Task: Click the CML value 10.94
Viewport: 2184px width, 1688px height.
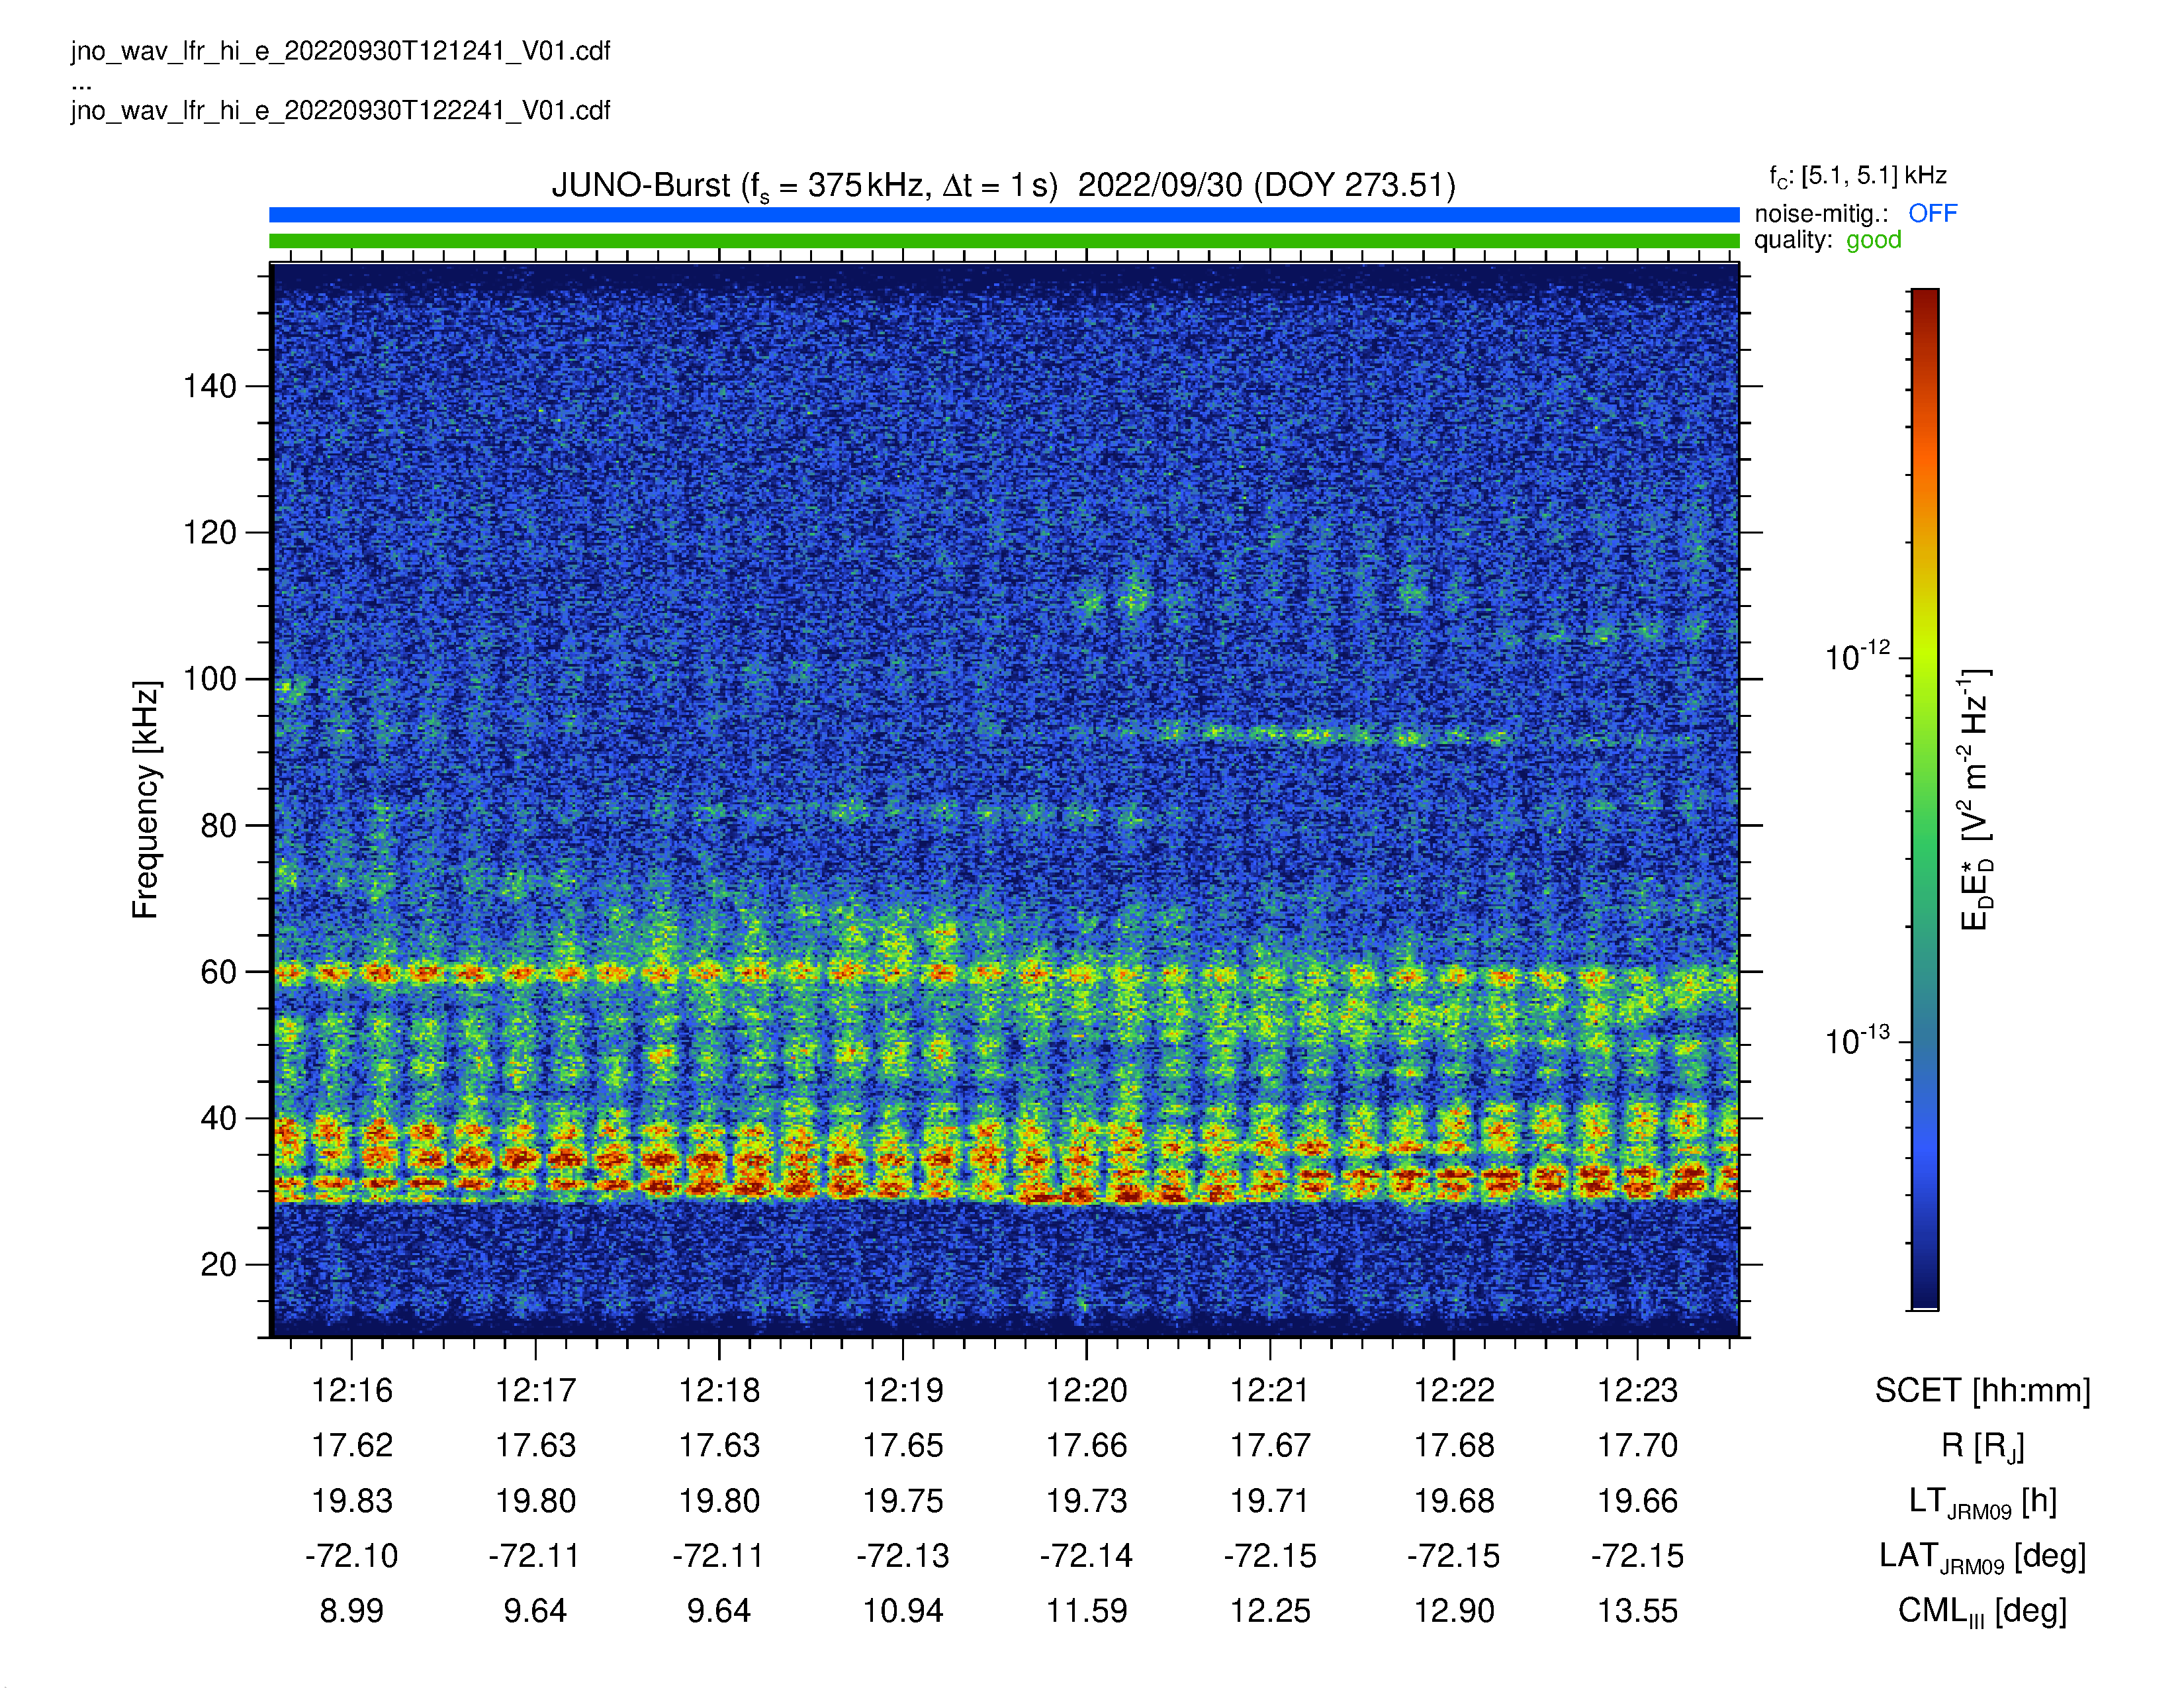Action: click(x=903, y=1611)
